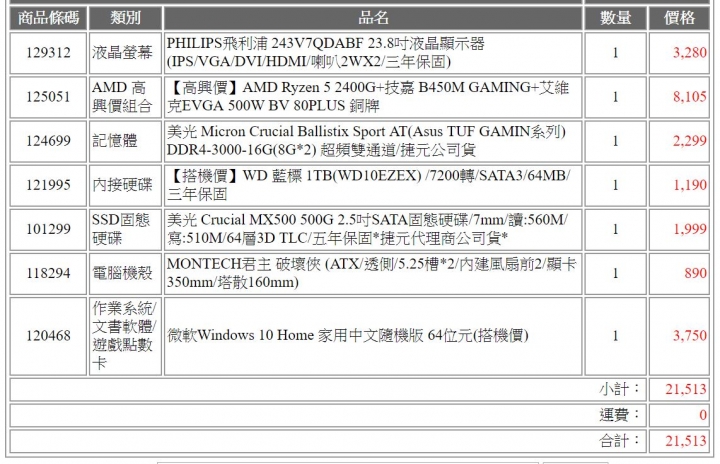Click the price 1,190

(690, 185)
